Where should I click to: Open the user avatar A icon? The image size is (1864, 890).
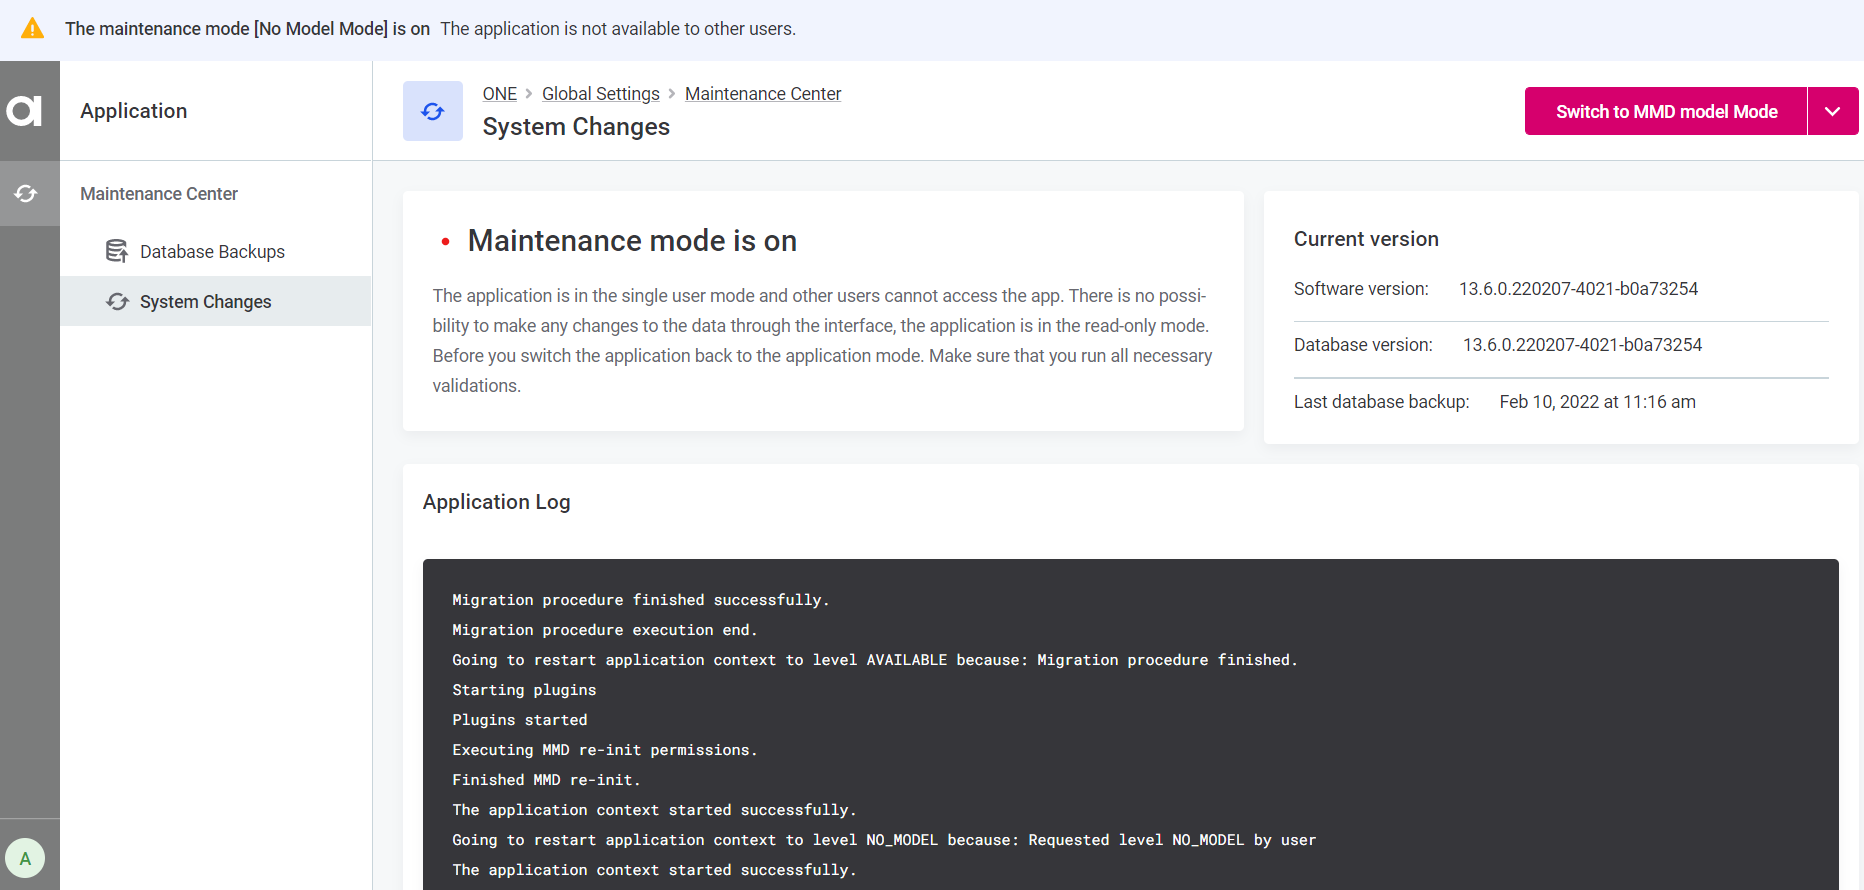pos(25,858)
